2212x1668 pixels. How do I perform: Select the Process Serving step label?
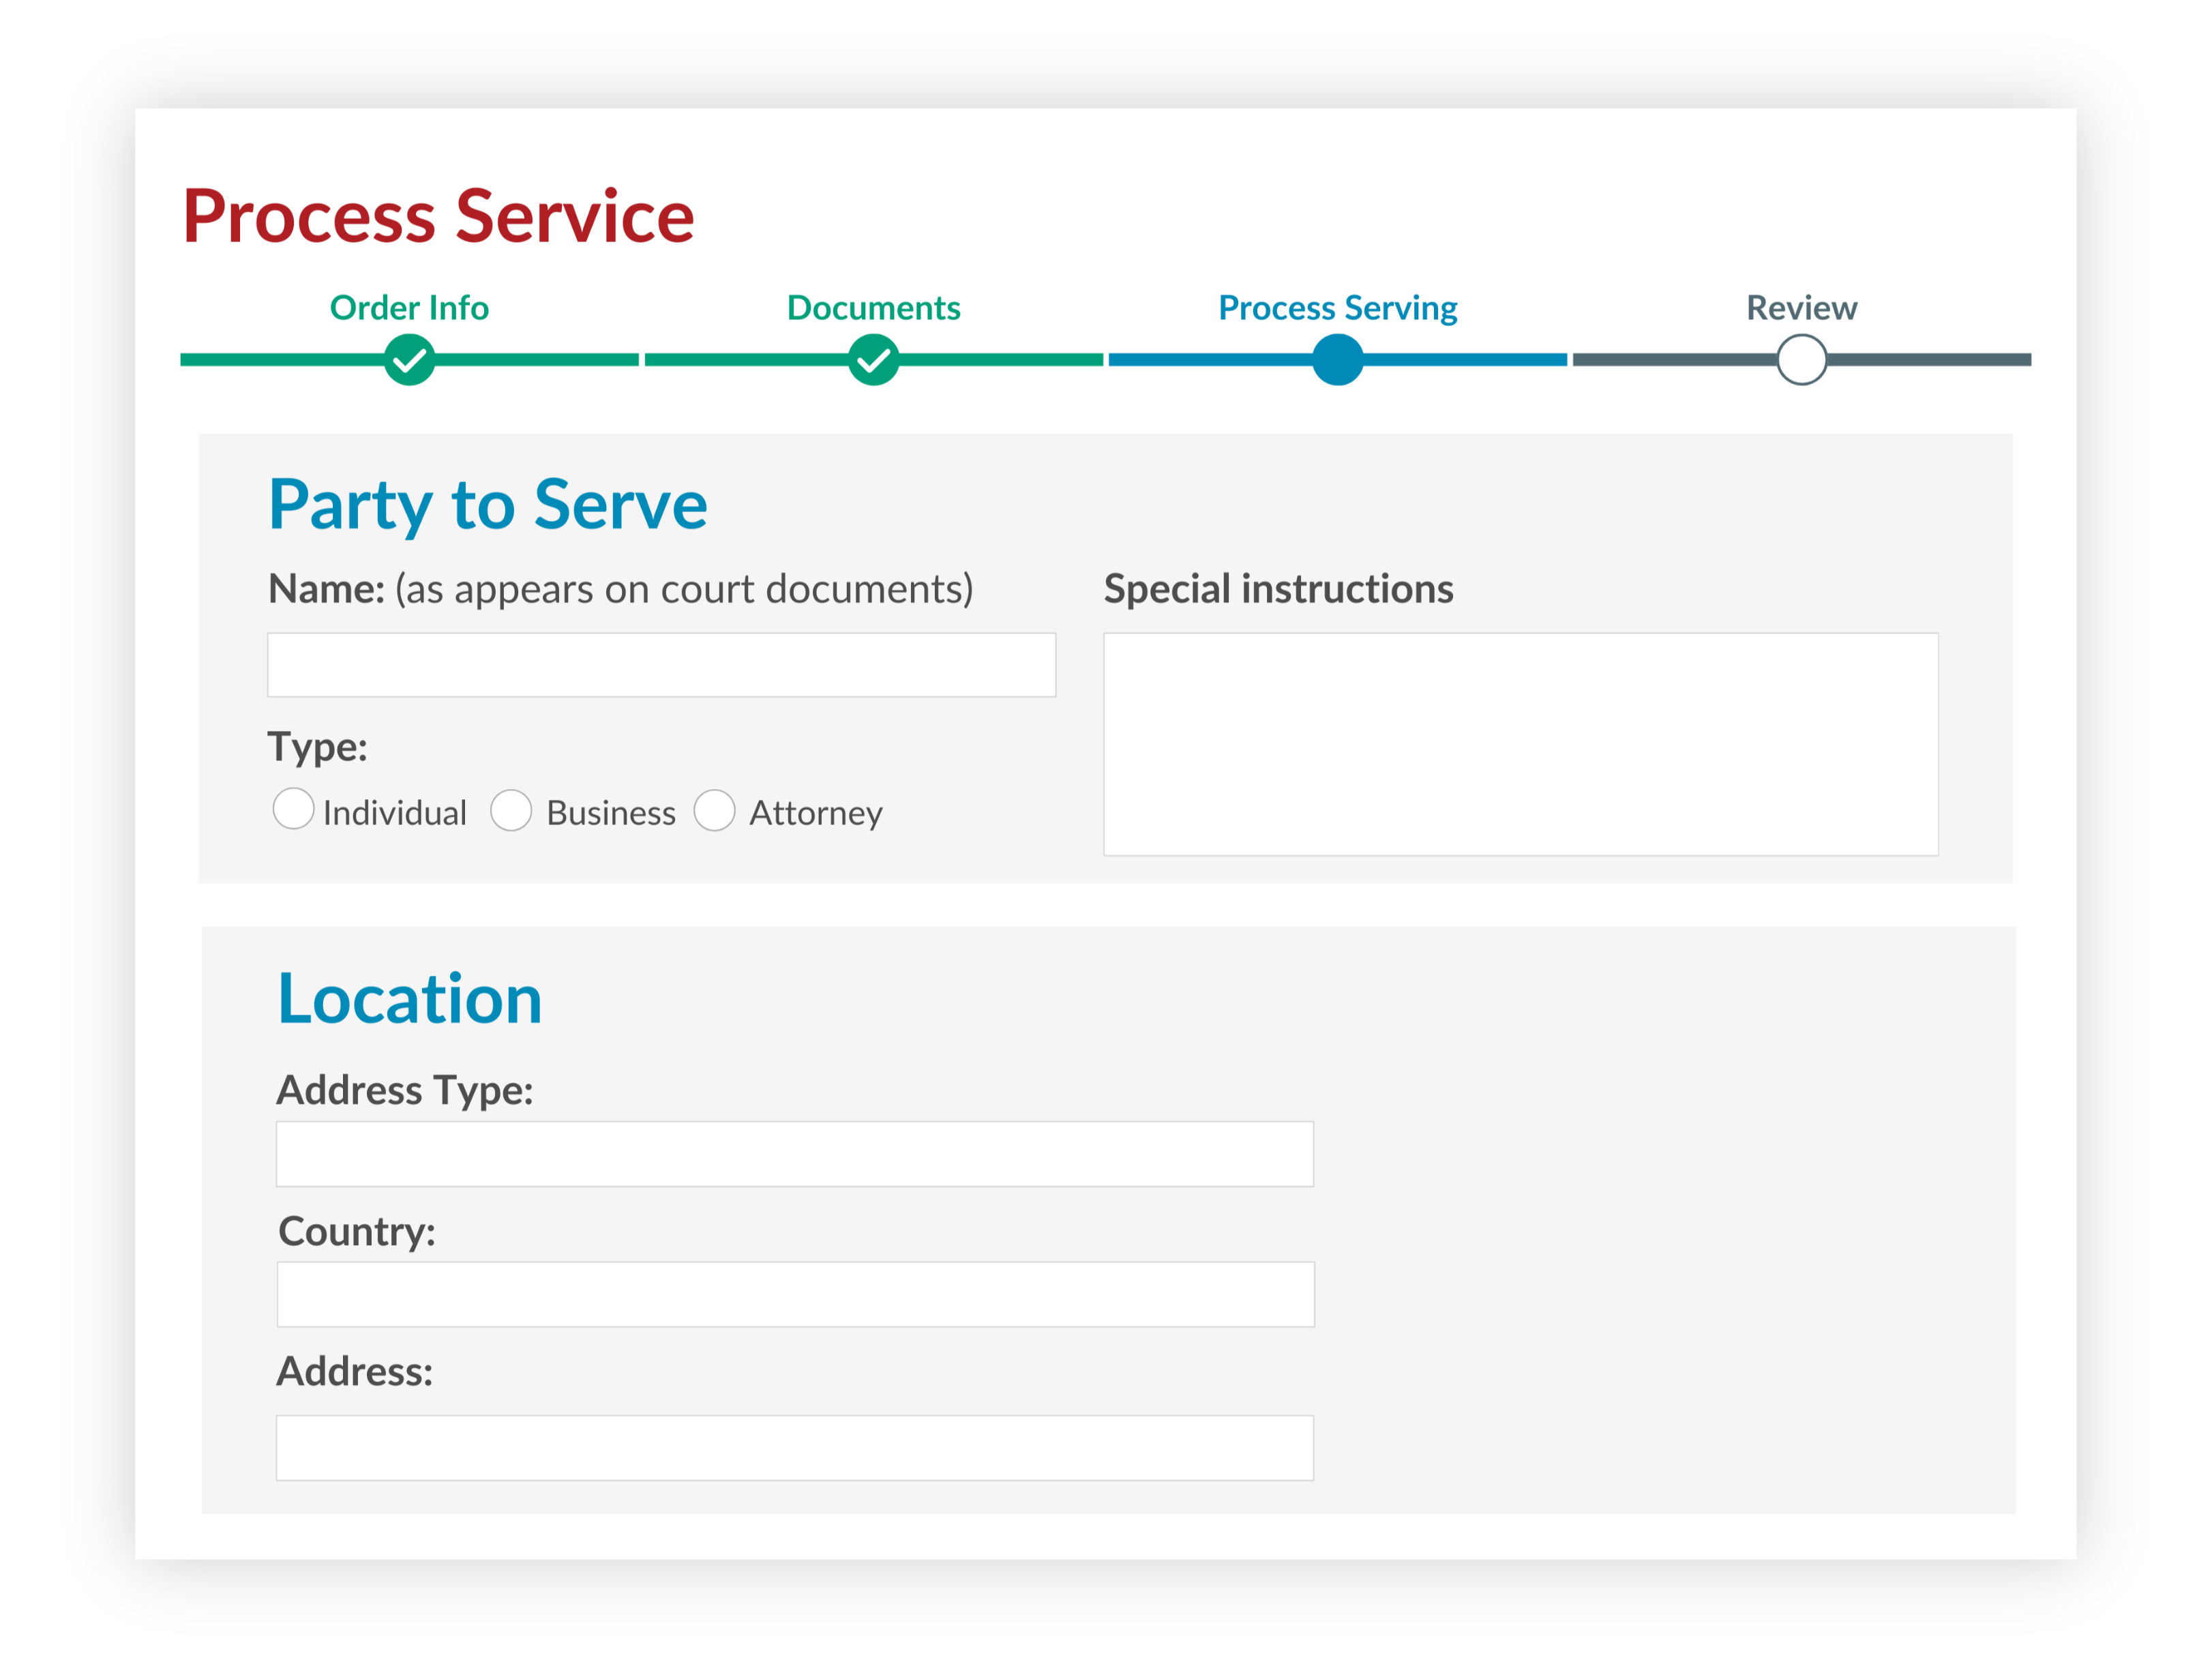(1338, 309)
